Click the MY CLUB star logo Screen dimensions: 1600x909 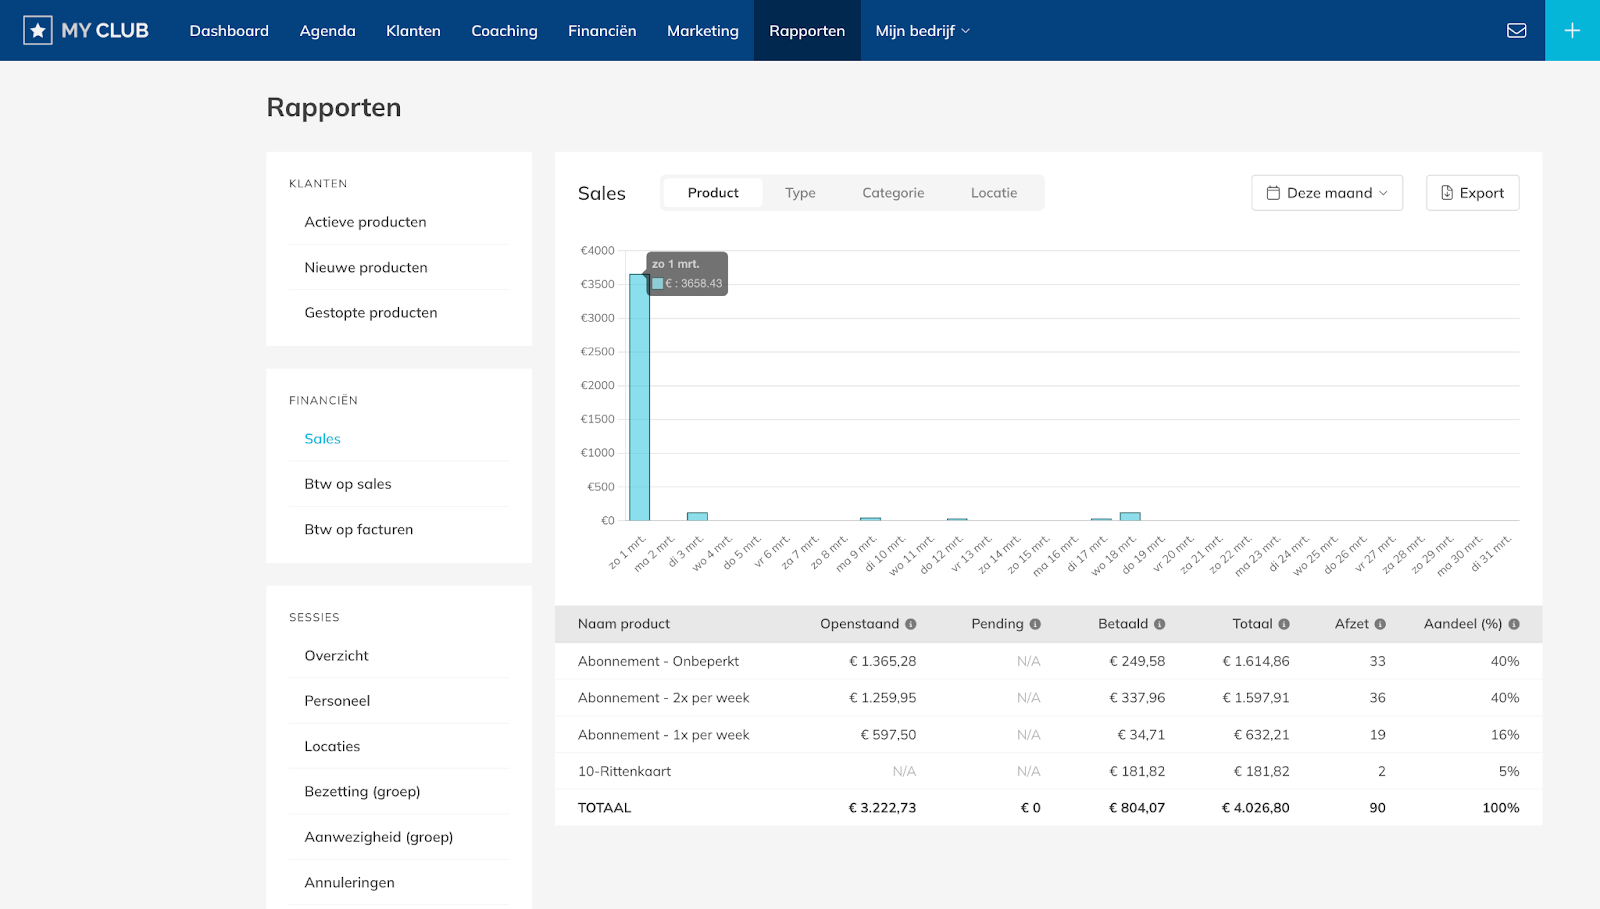coord(38,31)
